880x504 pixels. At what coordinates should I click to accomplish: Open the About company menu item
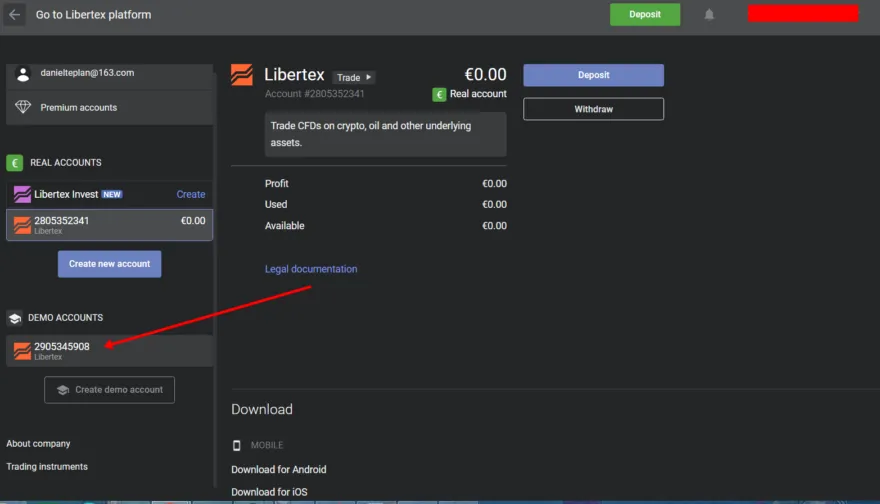38,443
